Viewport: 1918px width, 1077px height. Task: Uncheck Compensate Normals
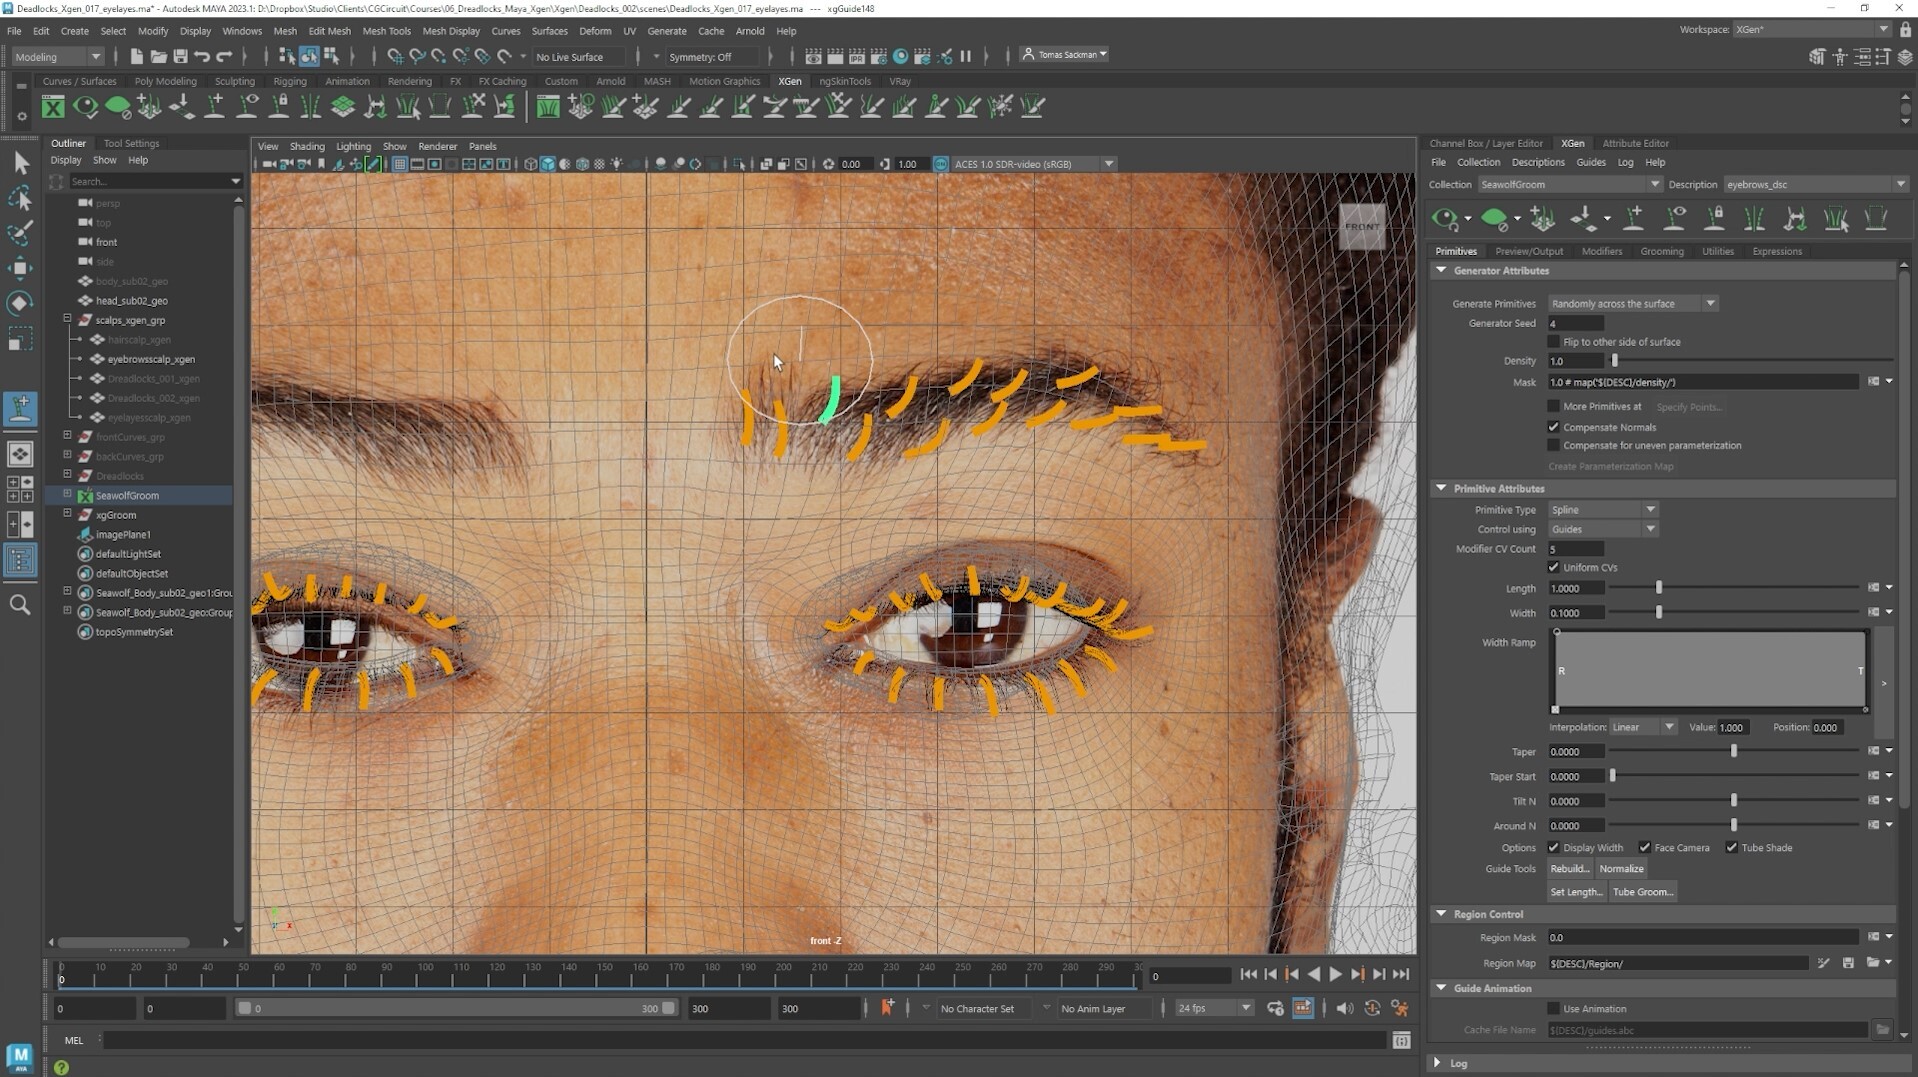pyautogui.click(x=1553, y=427)
